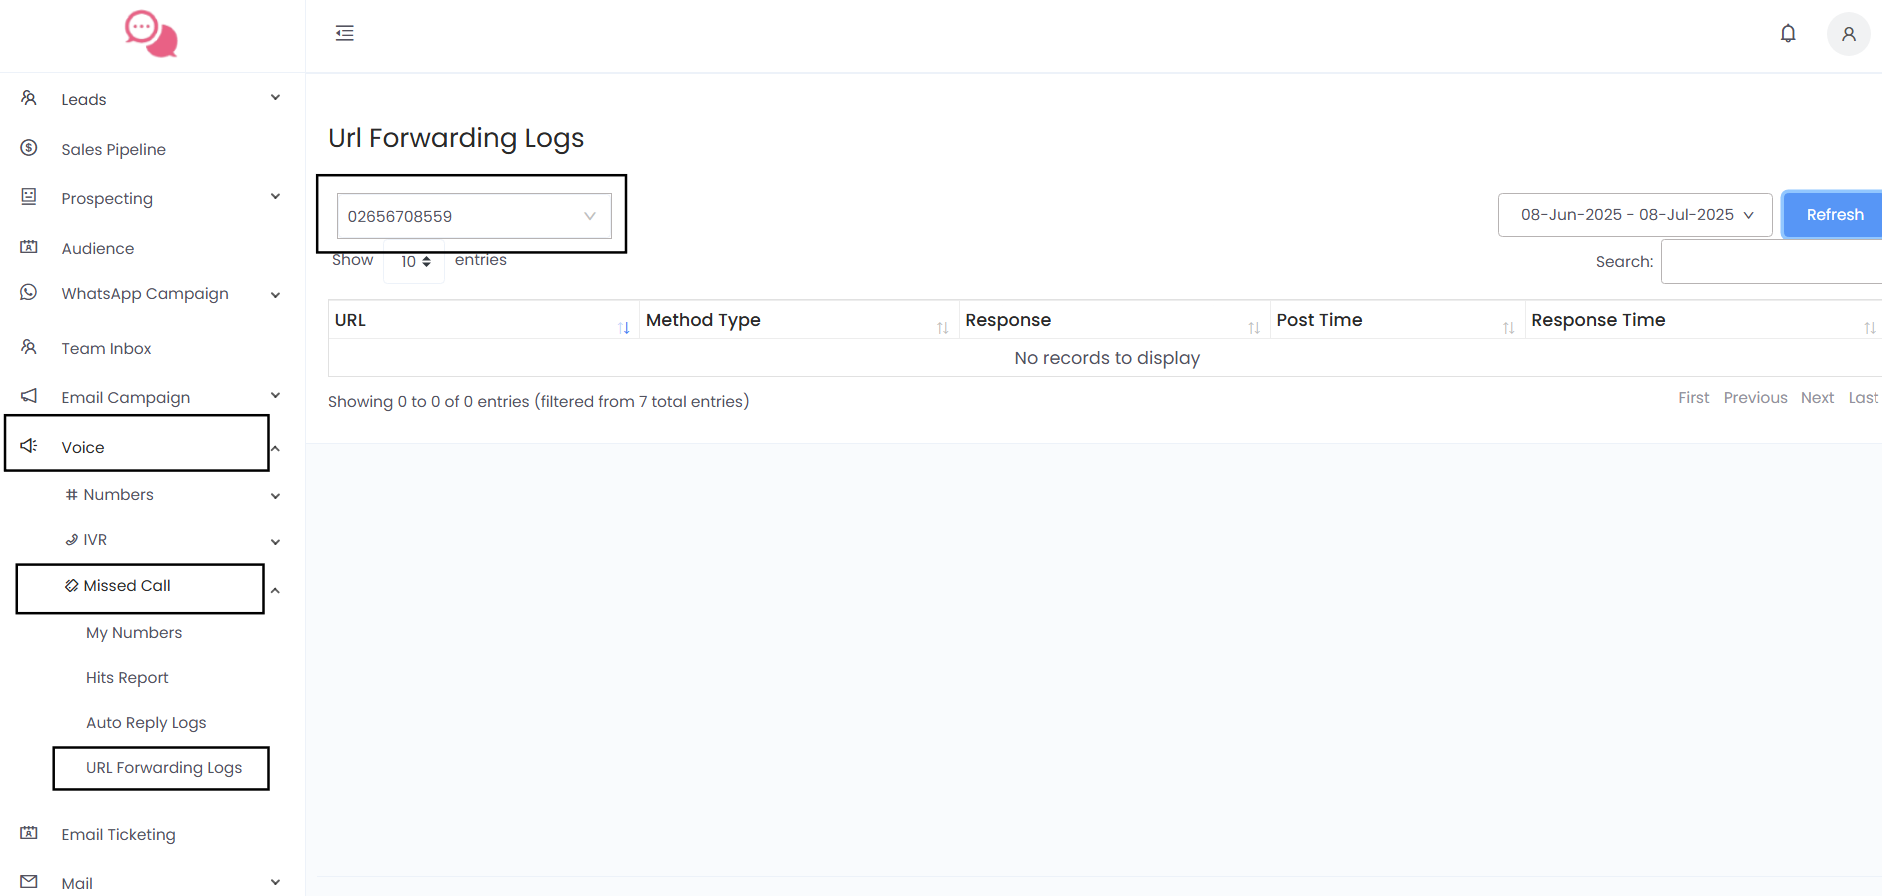Screen dimensions: 1882x896
Task: Go to Hits Report page
Action: [127, 678]
